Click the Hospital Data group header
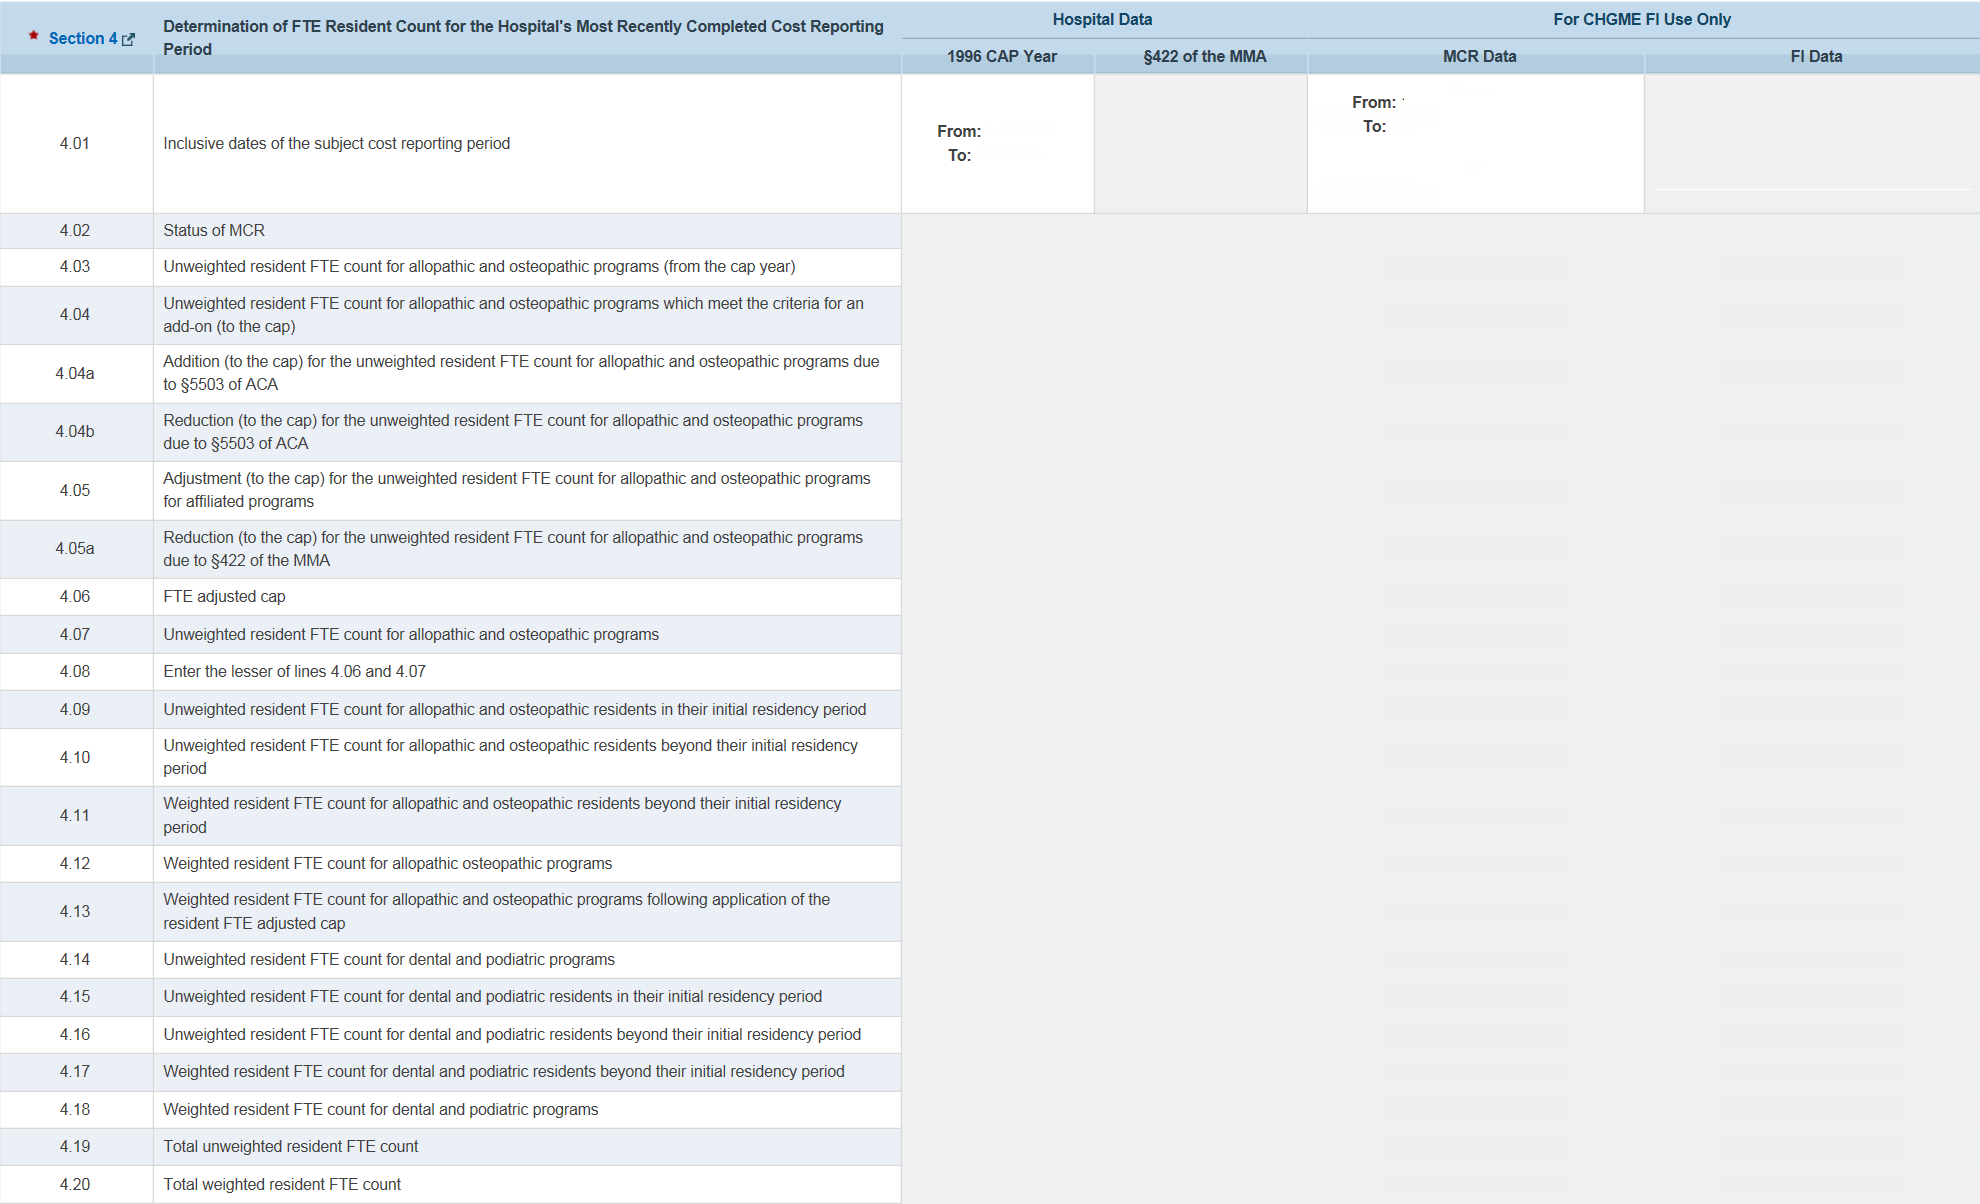The height and width of the screenshot is (1204, 1980). pyautogui.click(x=1101, y=19)
